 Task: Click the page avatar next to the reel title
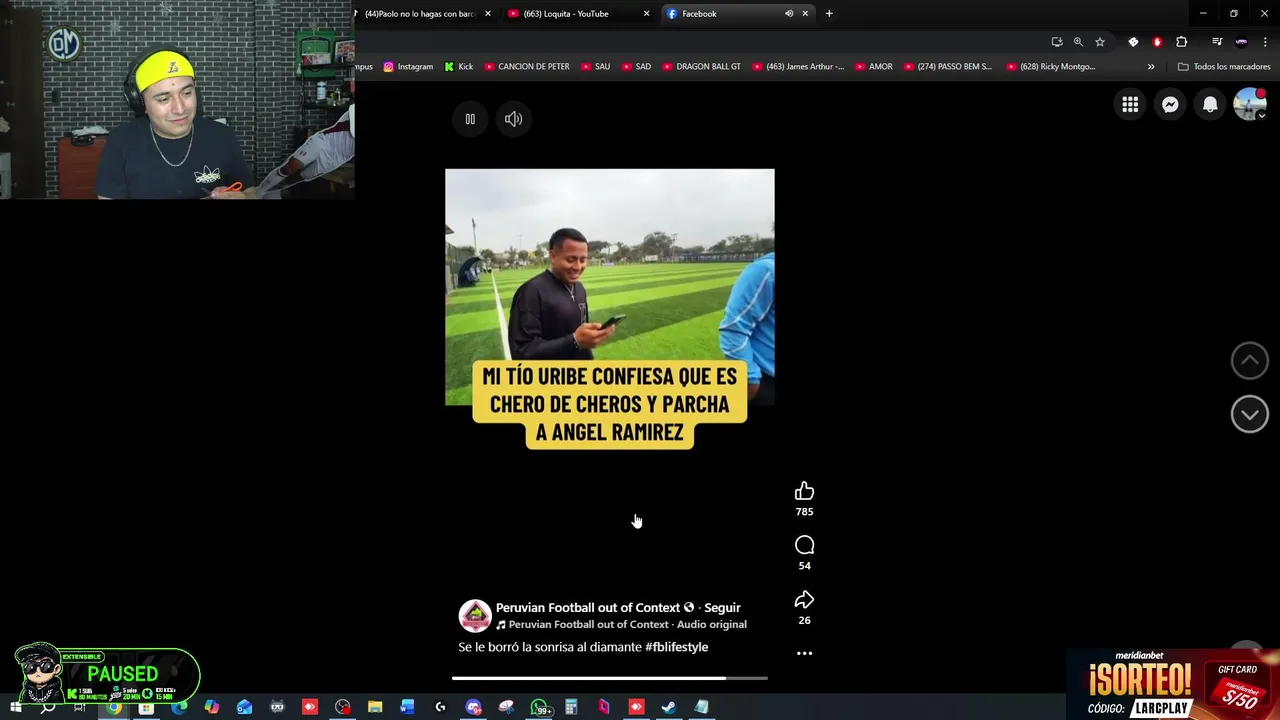(475, 616)
